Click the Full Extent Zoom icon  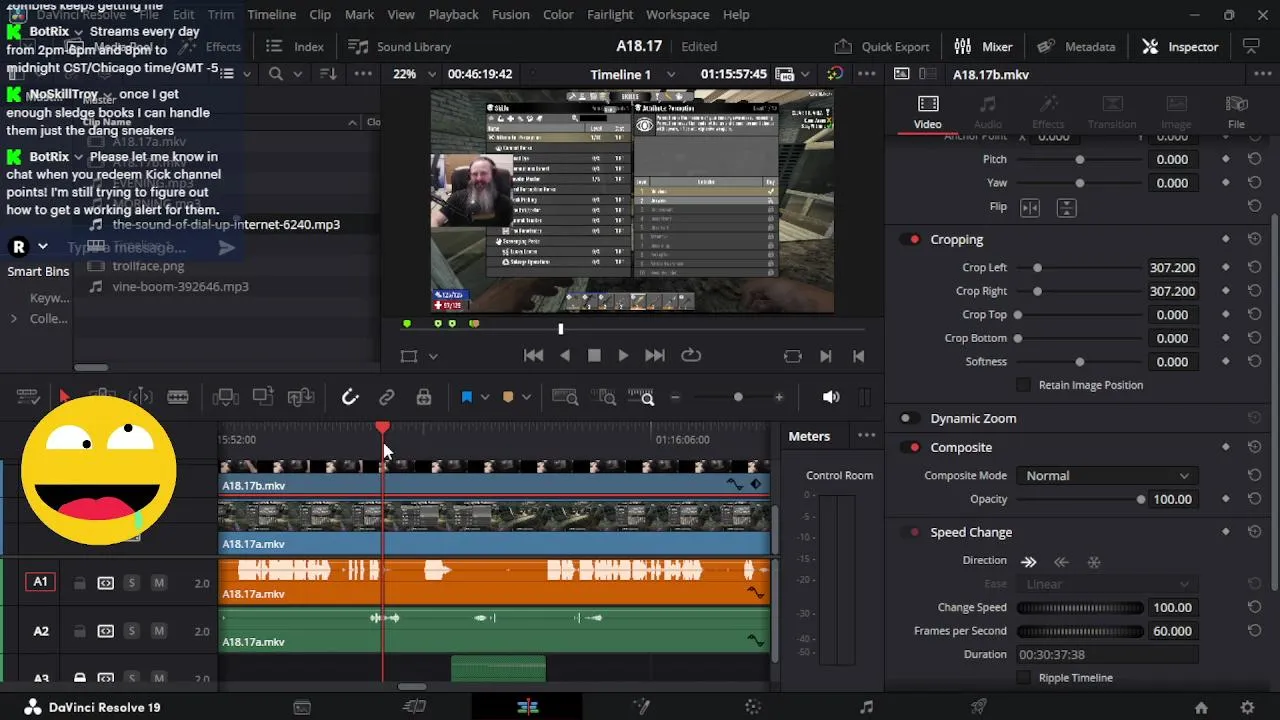click(x=566, y=397)
